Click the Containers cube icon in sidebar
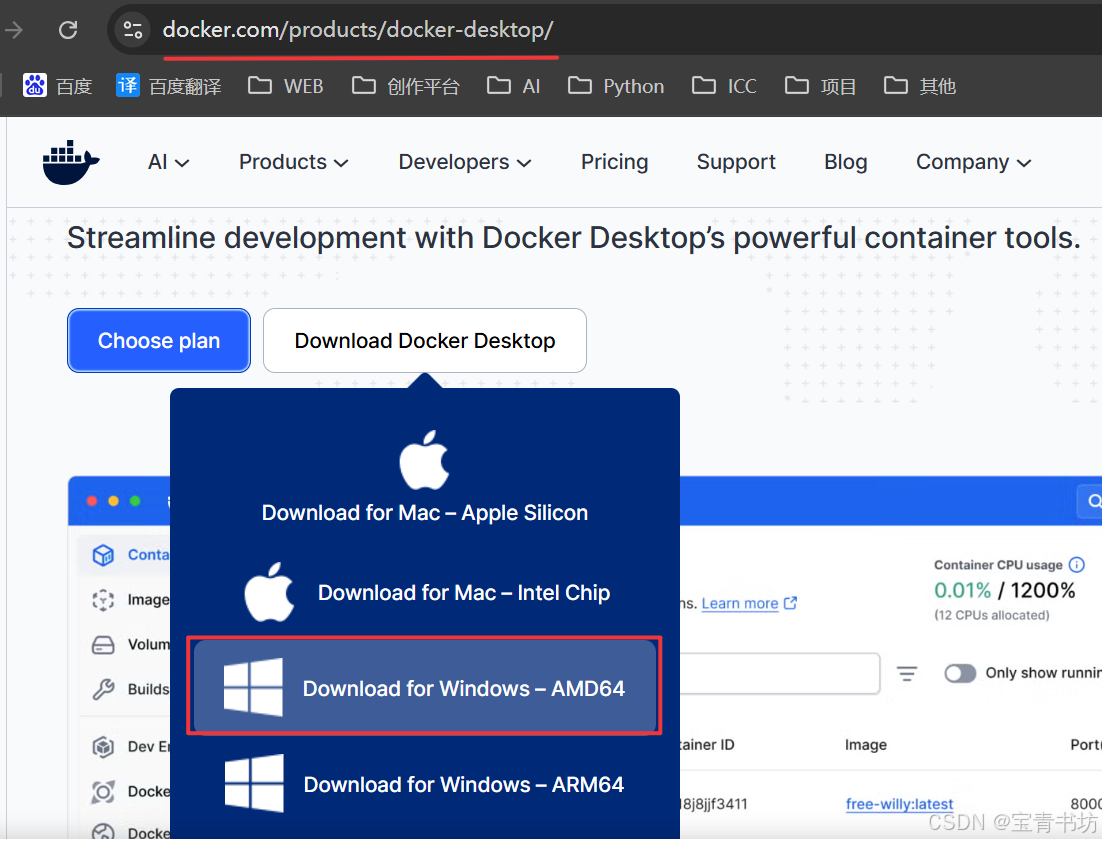This screenshot has height=842, width=1102. (103, 555)
